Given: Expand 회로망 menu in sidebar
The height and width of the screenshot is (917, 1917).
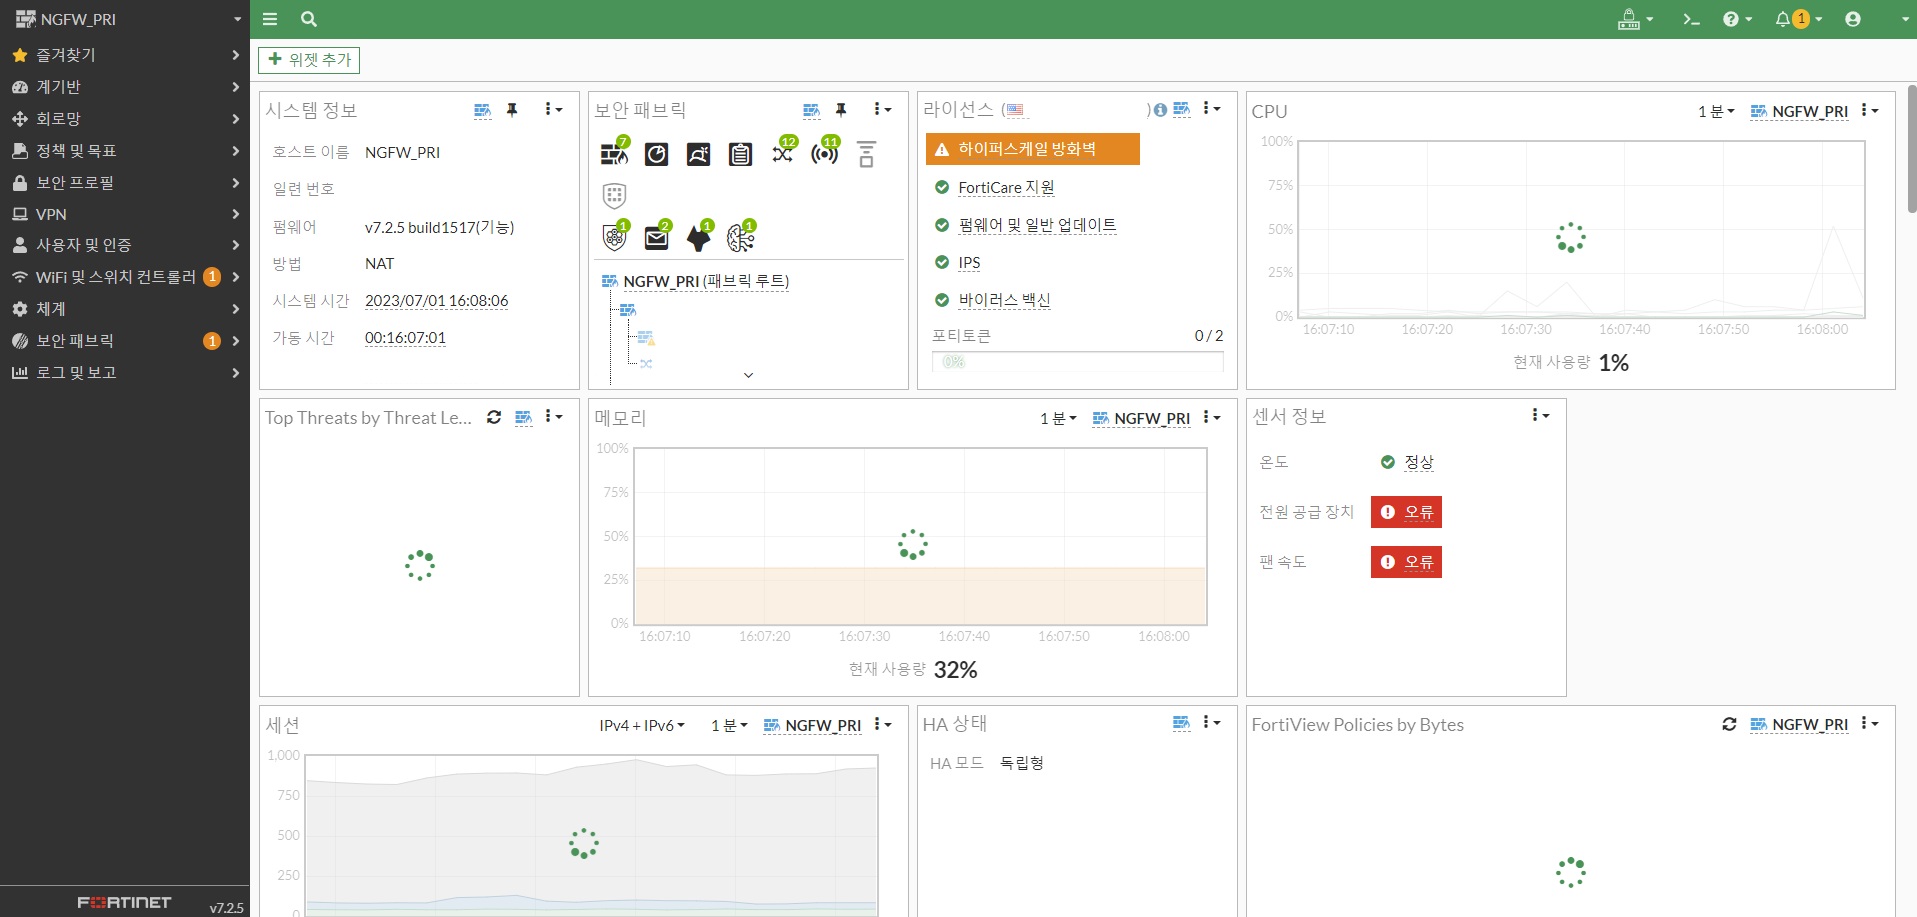Looking at the screenshot, I should [x=125, y=119].
